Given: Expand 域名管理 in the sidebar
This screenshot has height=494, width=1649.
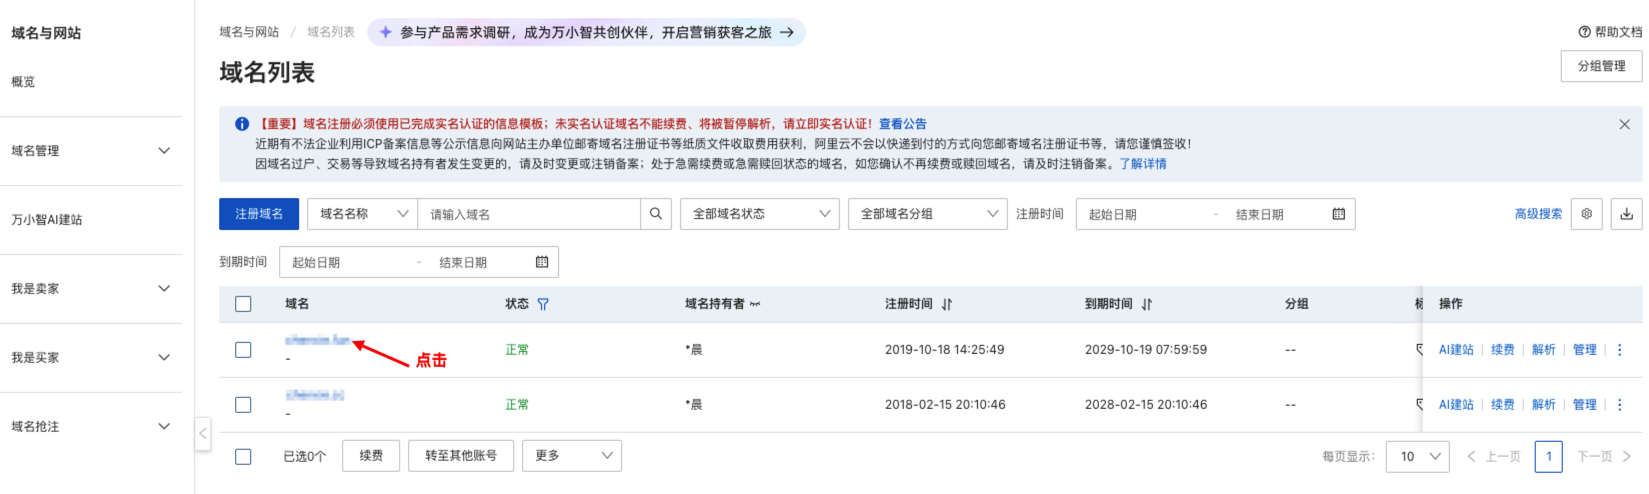Looking at the screenshot, I should [90, 151].
